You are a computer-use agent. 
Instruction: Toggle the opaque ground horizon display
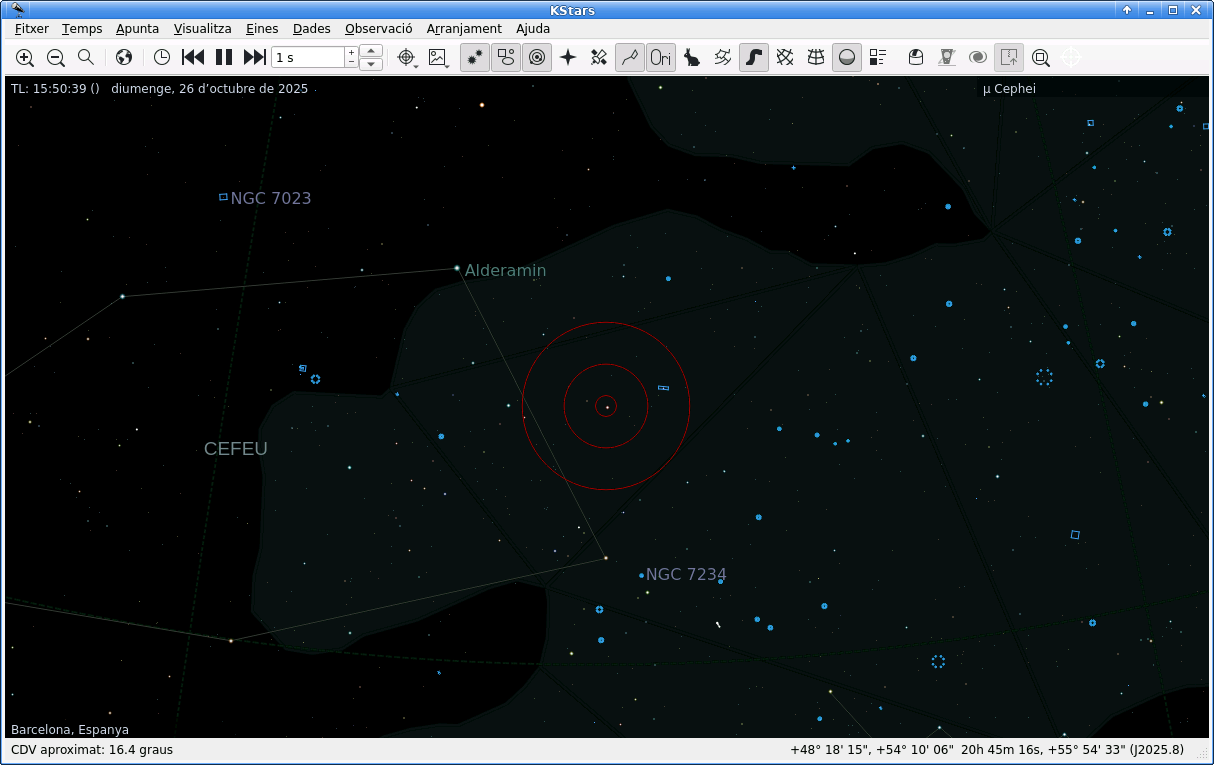pos(846,57)
